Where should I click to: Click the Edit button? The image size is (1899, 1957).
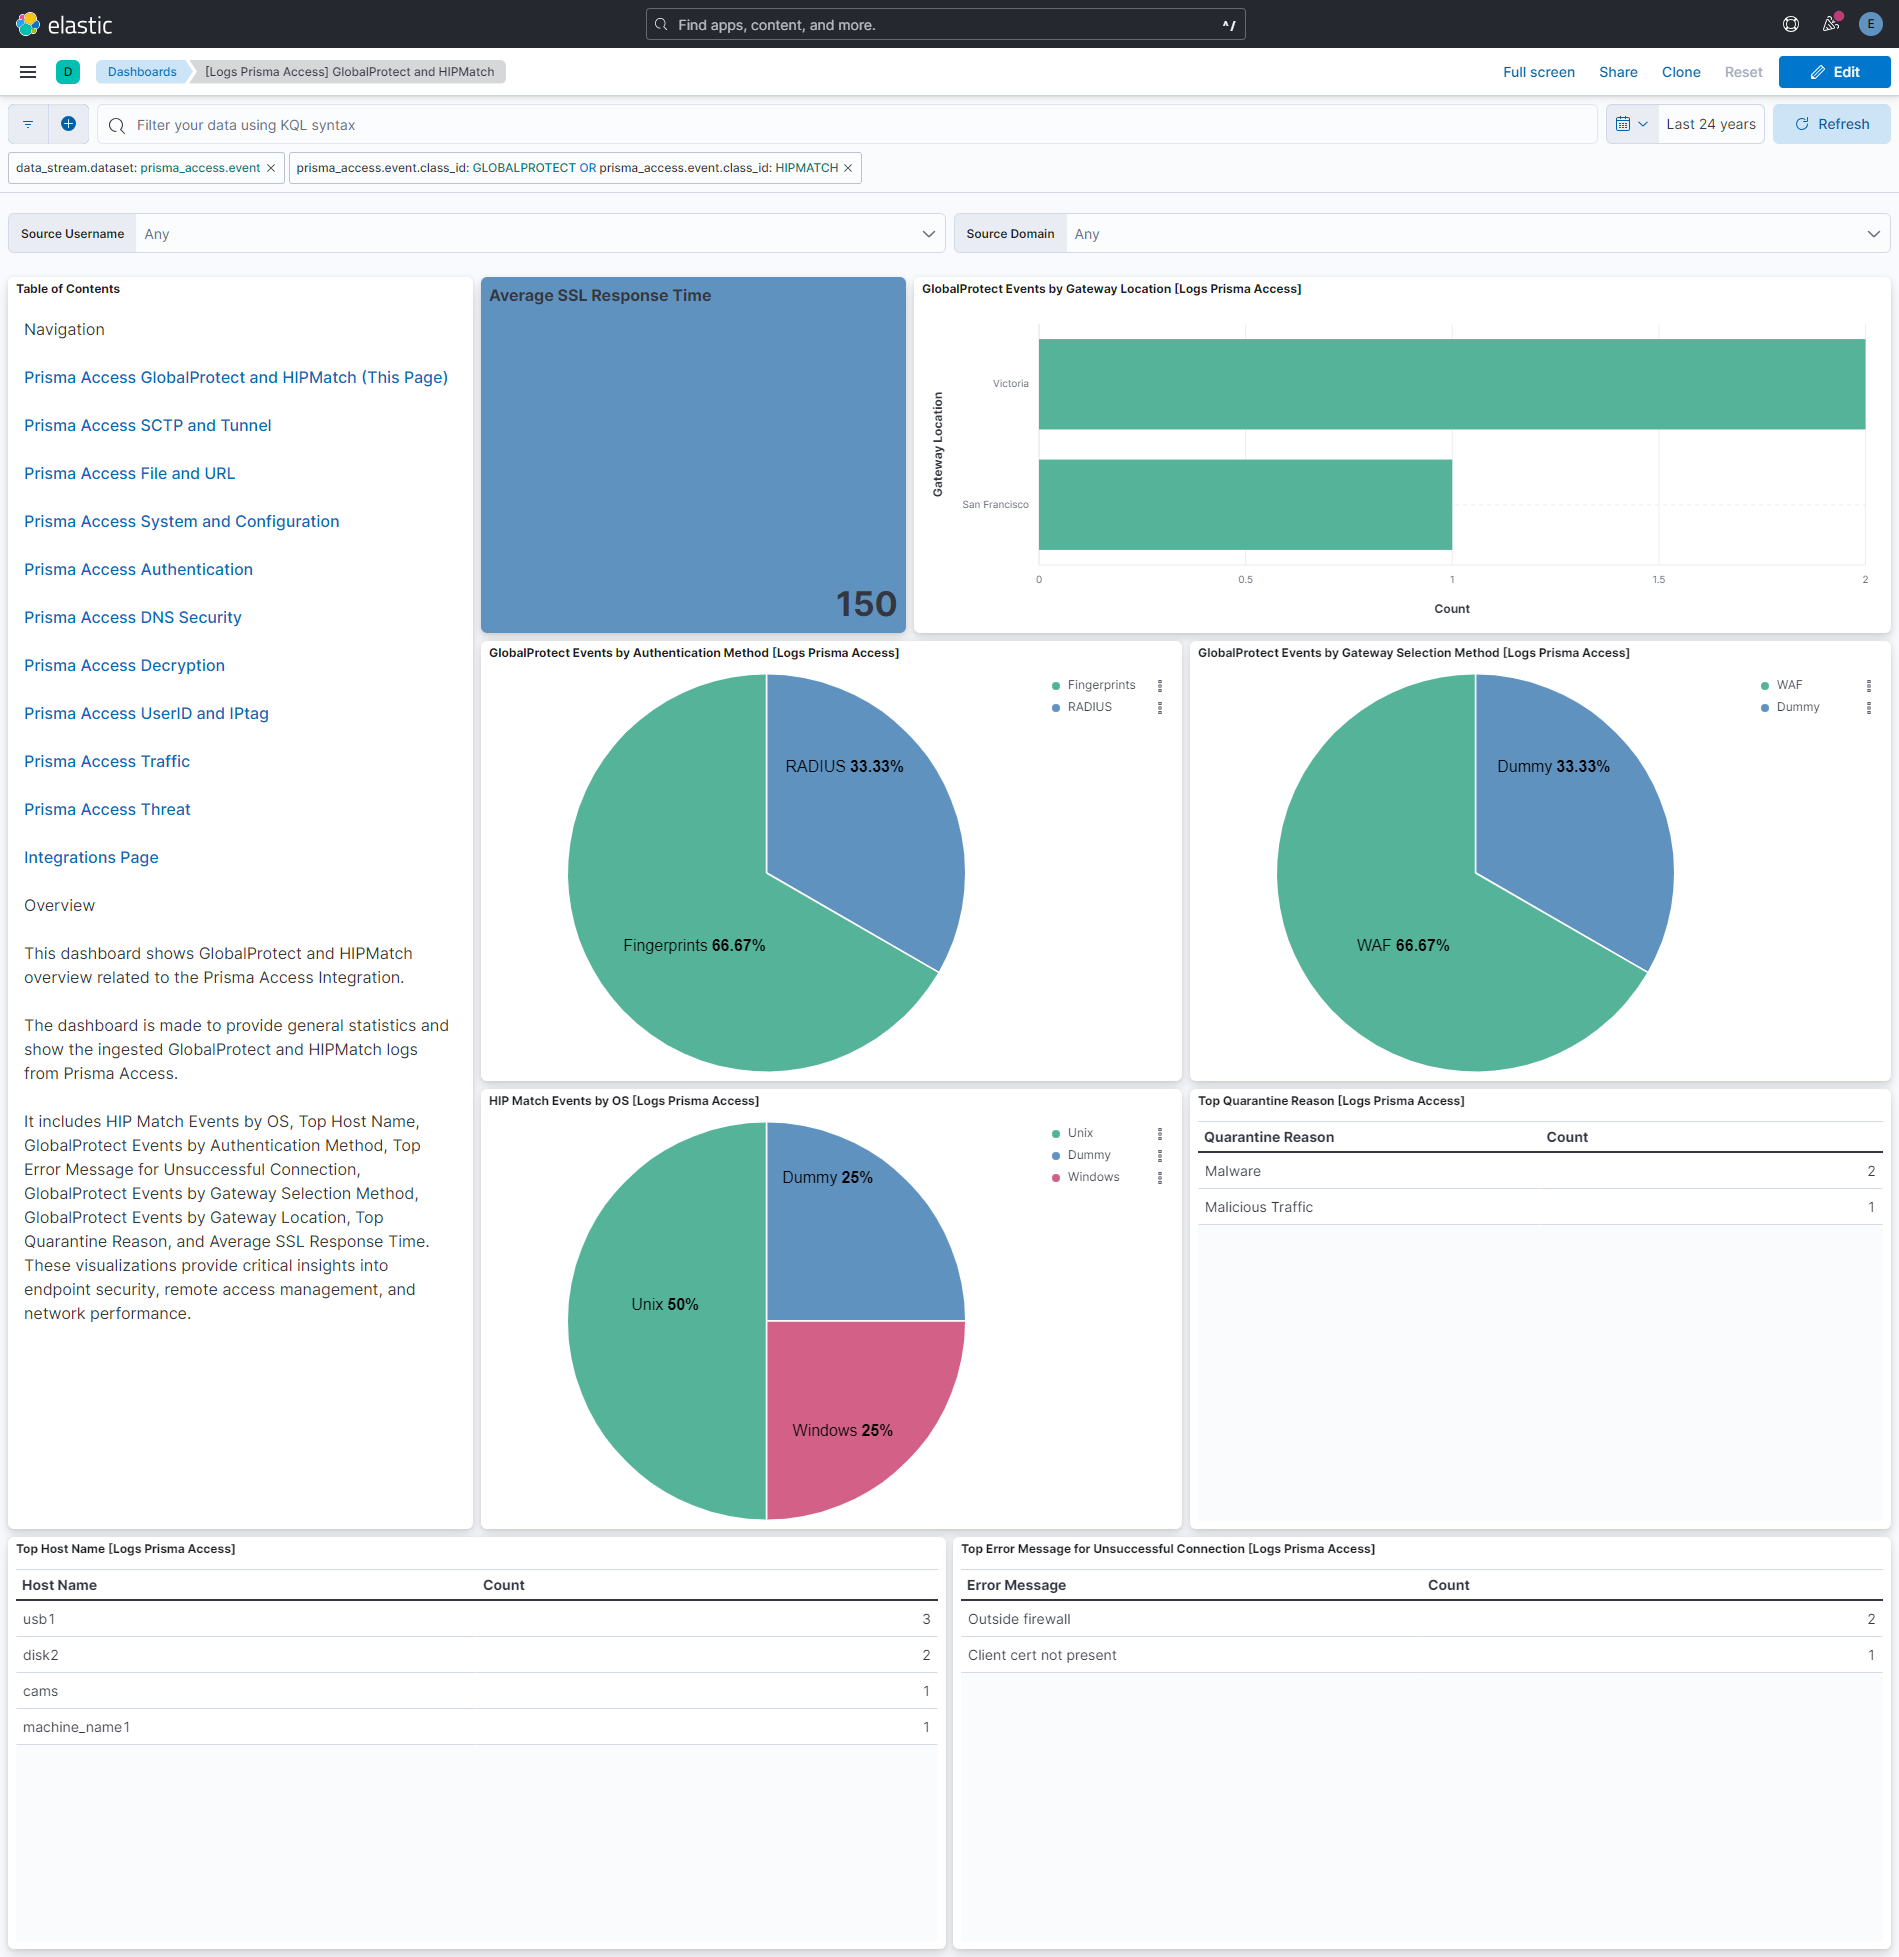1834,71
